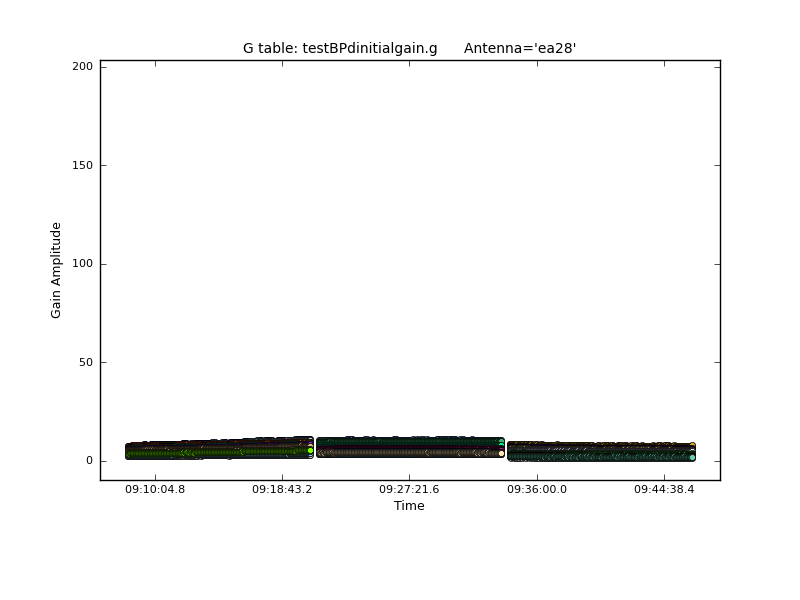The height and width of the screenshot is (600, 800).
Task: Click the white marker ending middle cluster
Action: pos(501,453)
